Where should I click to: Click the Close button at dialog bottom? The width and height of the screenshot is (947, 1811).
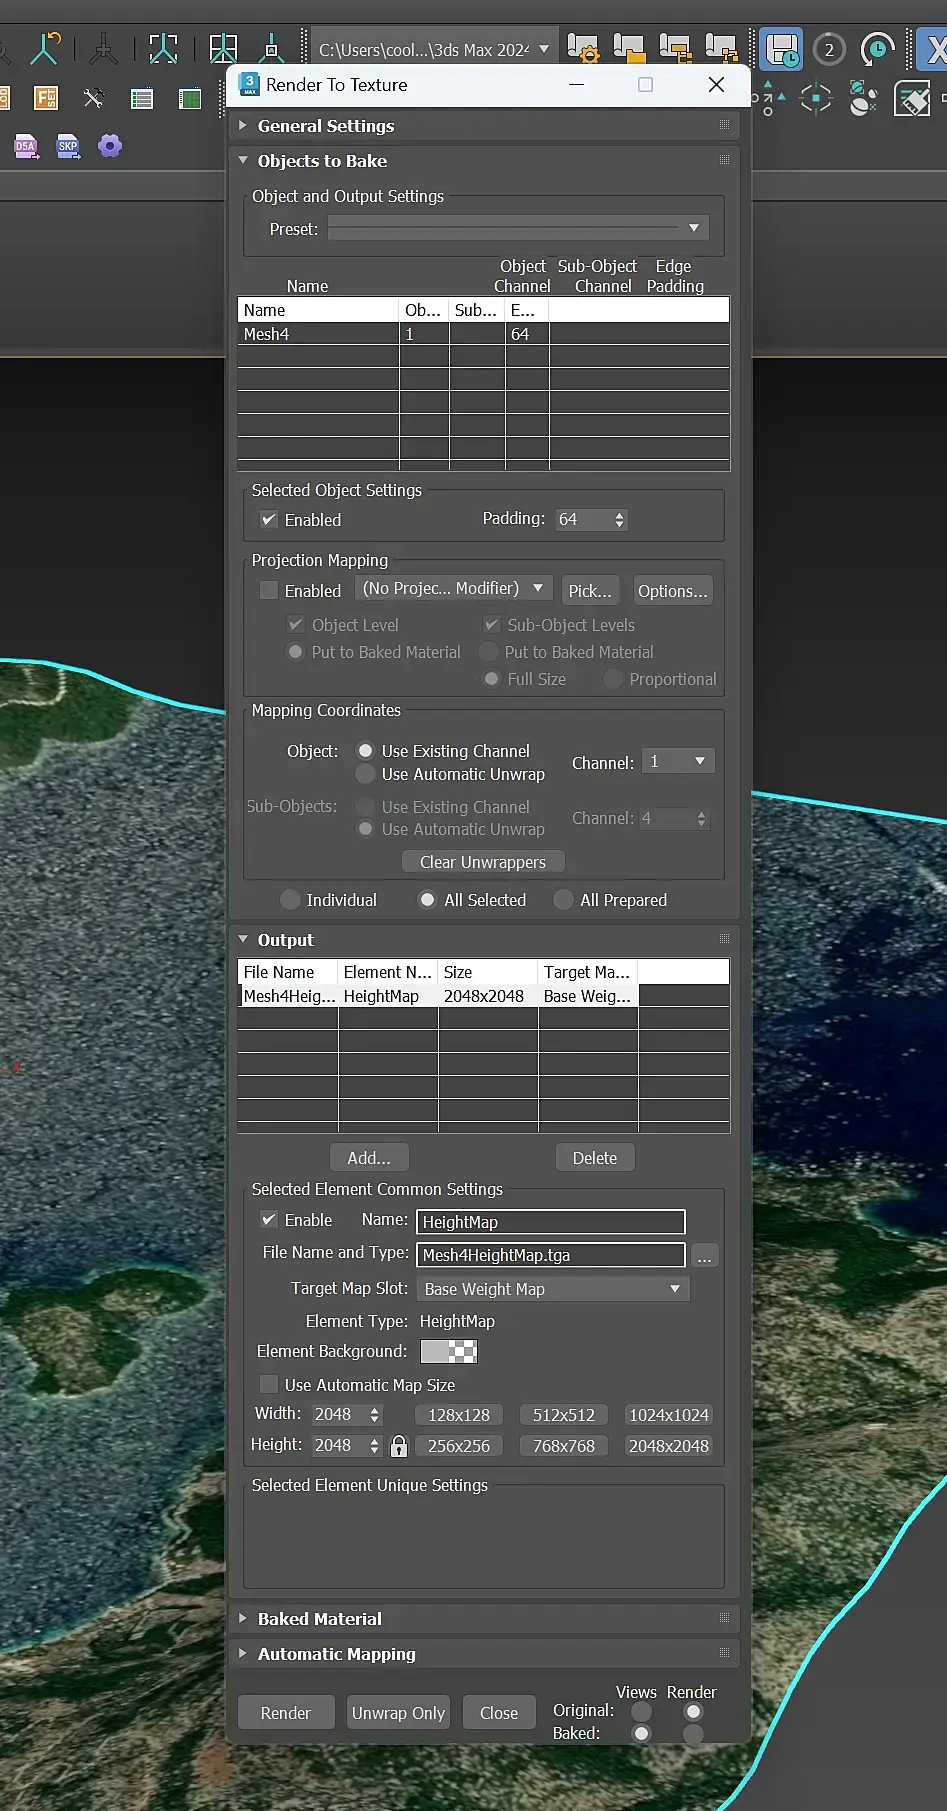coord(499,1713)
